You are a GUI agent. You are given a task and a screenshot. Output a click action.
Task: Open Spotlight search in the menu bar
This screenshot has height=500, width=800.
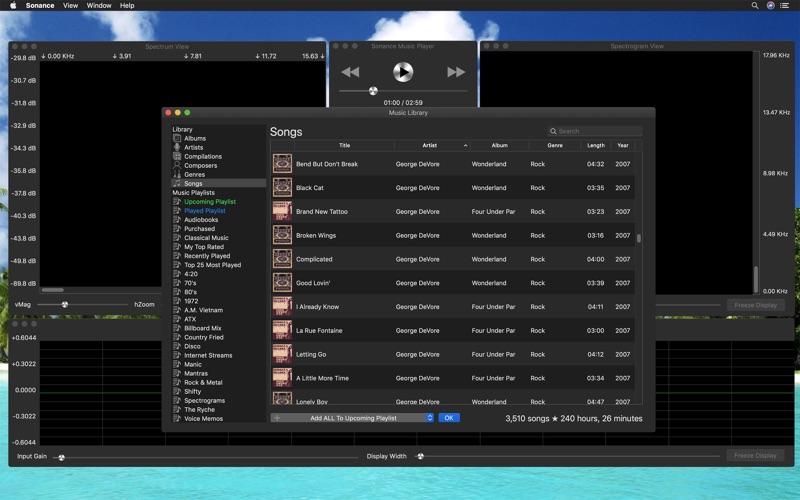point(755,6)
